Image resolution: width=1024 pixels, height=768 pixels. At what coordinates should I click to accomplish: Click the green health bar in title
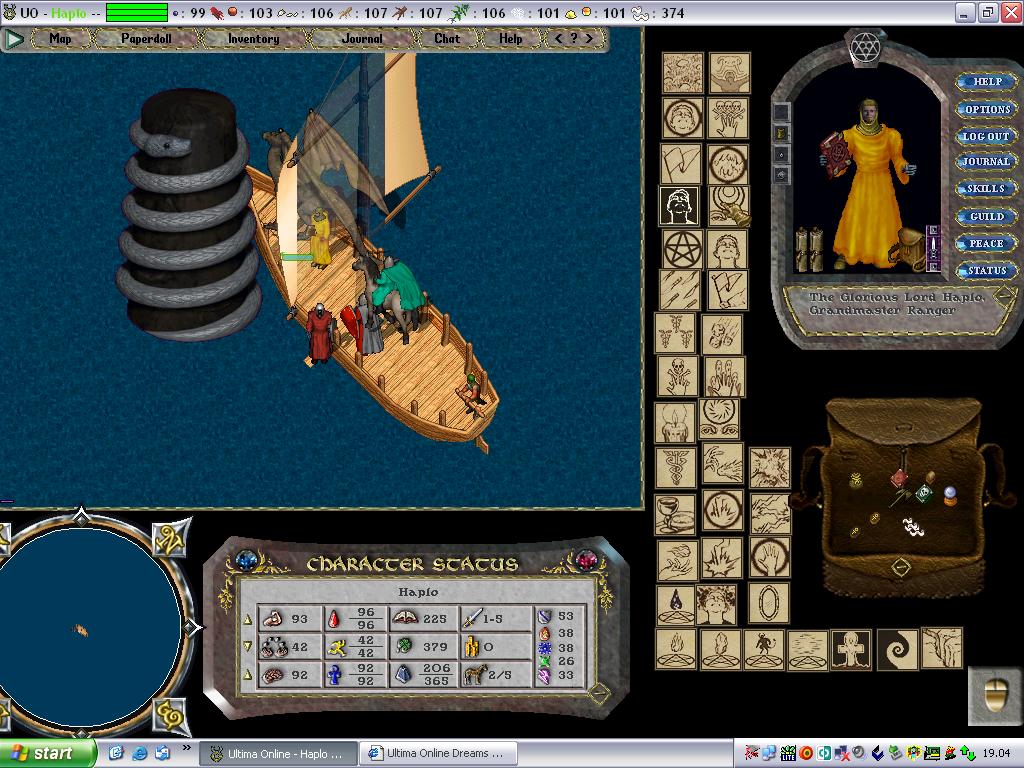(x=137, y=12)
